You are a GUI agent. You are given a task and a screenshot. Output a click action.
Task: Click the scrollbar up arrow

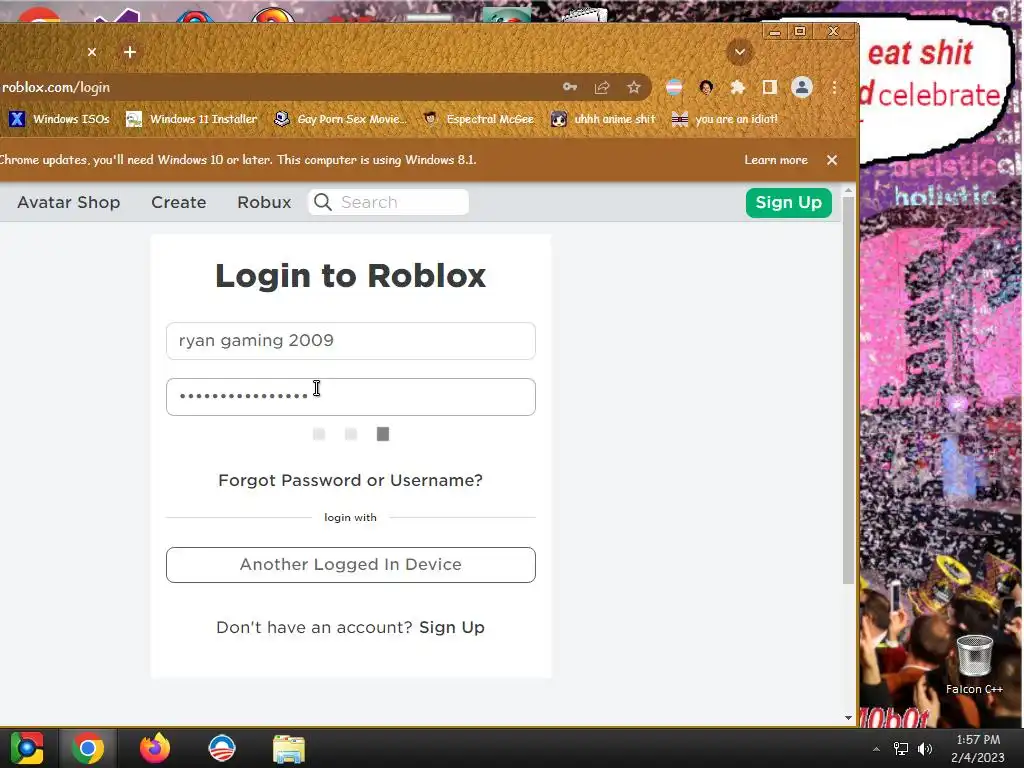click(848, 191)
